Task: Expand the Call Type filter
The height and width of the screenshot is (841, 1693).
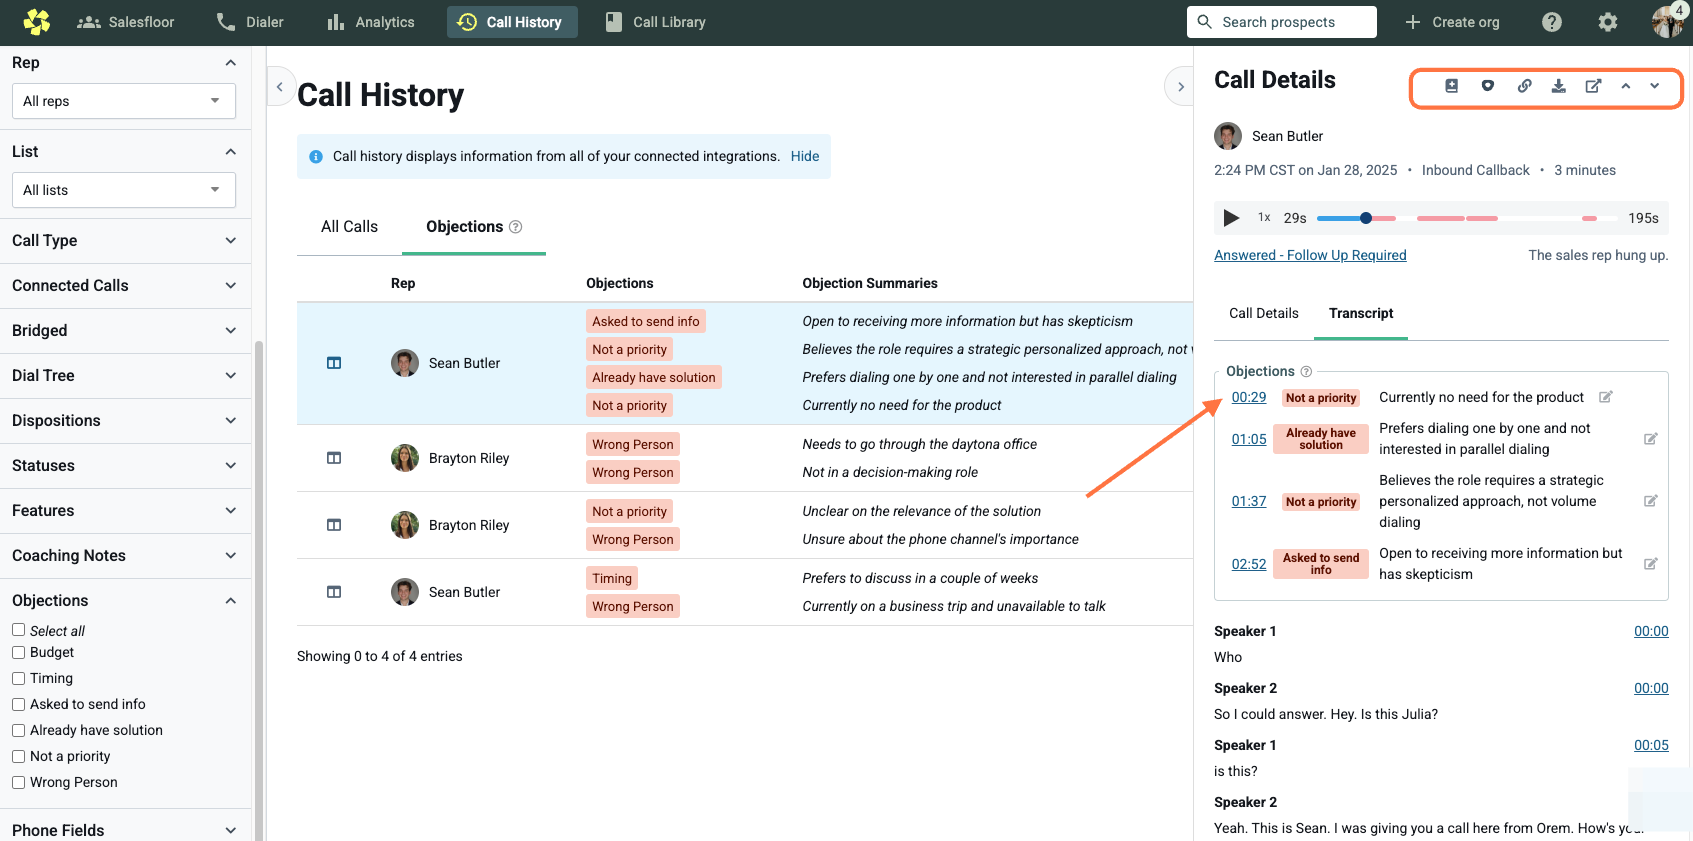Action: [x=124, y=240]
